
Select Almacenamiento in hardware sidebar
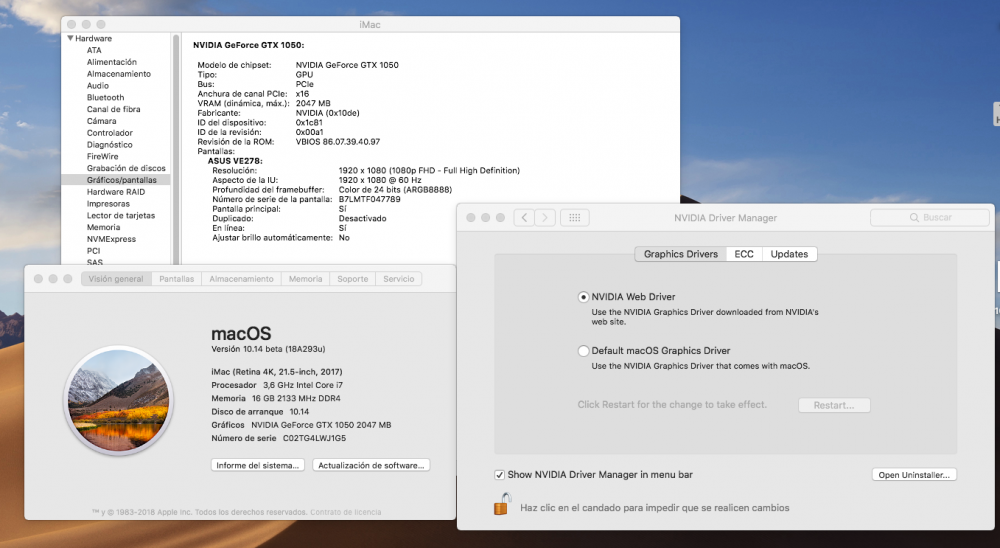click(119, 74)
